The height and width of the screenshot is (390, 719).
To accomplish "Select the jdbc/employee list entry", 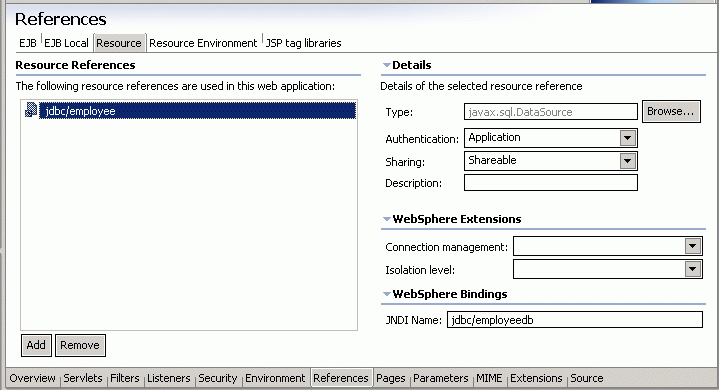I will point(197,111).
